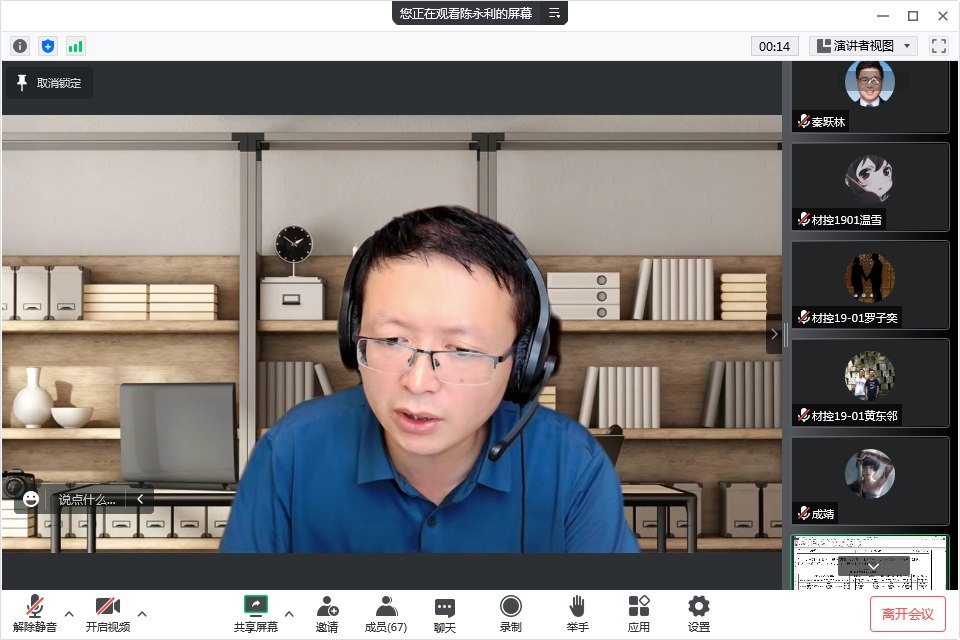Expand audio options arrow beside 解除静音
This screenshot has width=960, height=640.
click(x=69, y=613)
